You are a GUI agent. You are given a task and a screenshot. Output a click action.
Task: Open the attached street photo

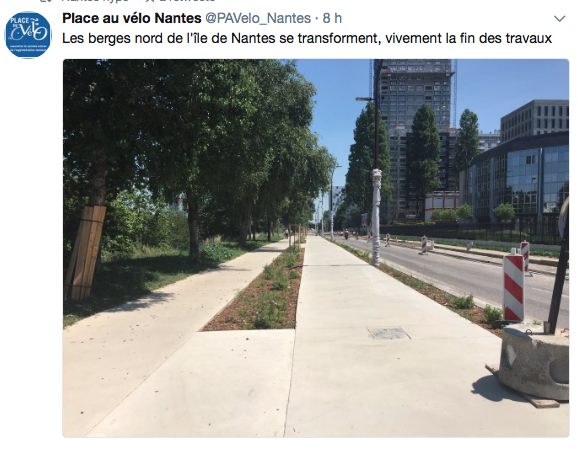(x=316, y=248)
